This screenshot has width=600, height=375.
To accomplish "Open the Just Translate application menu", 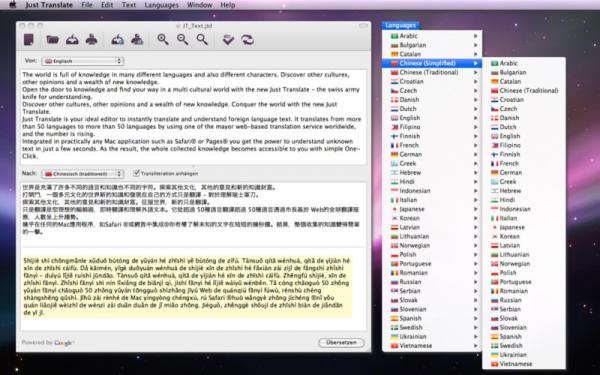I will 49,5.
